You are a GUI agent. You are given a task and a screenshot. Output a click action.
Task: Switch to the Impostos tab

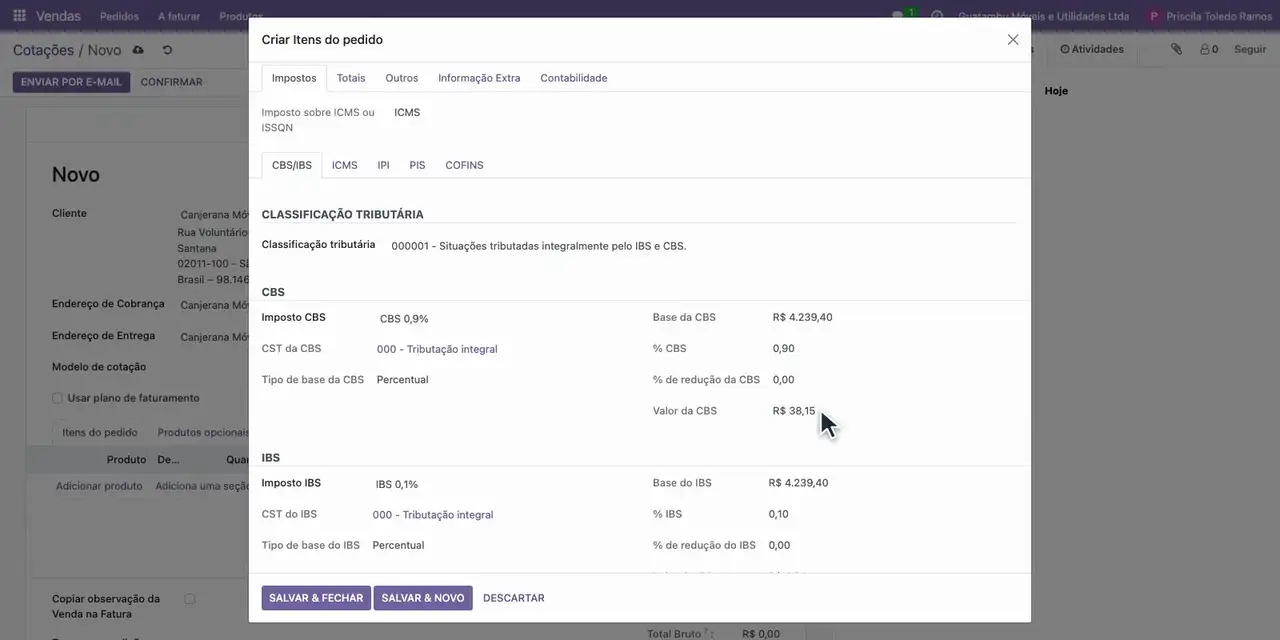[x=294, y=78]
